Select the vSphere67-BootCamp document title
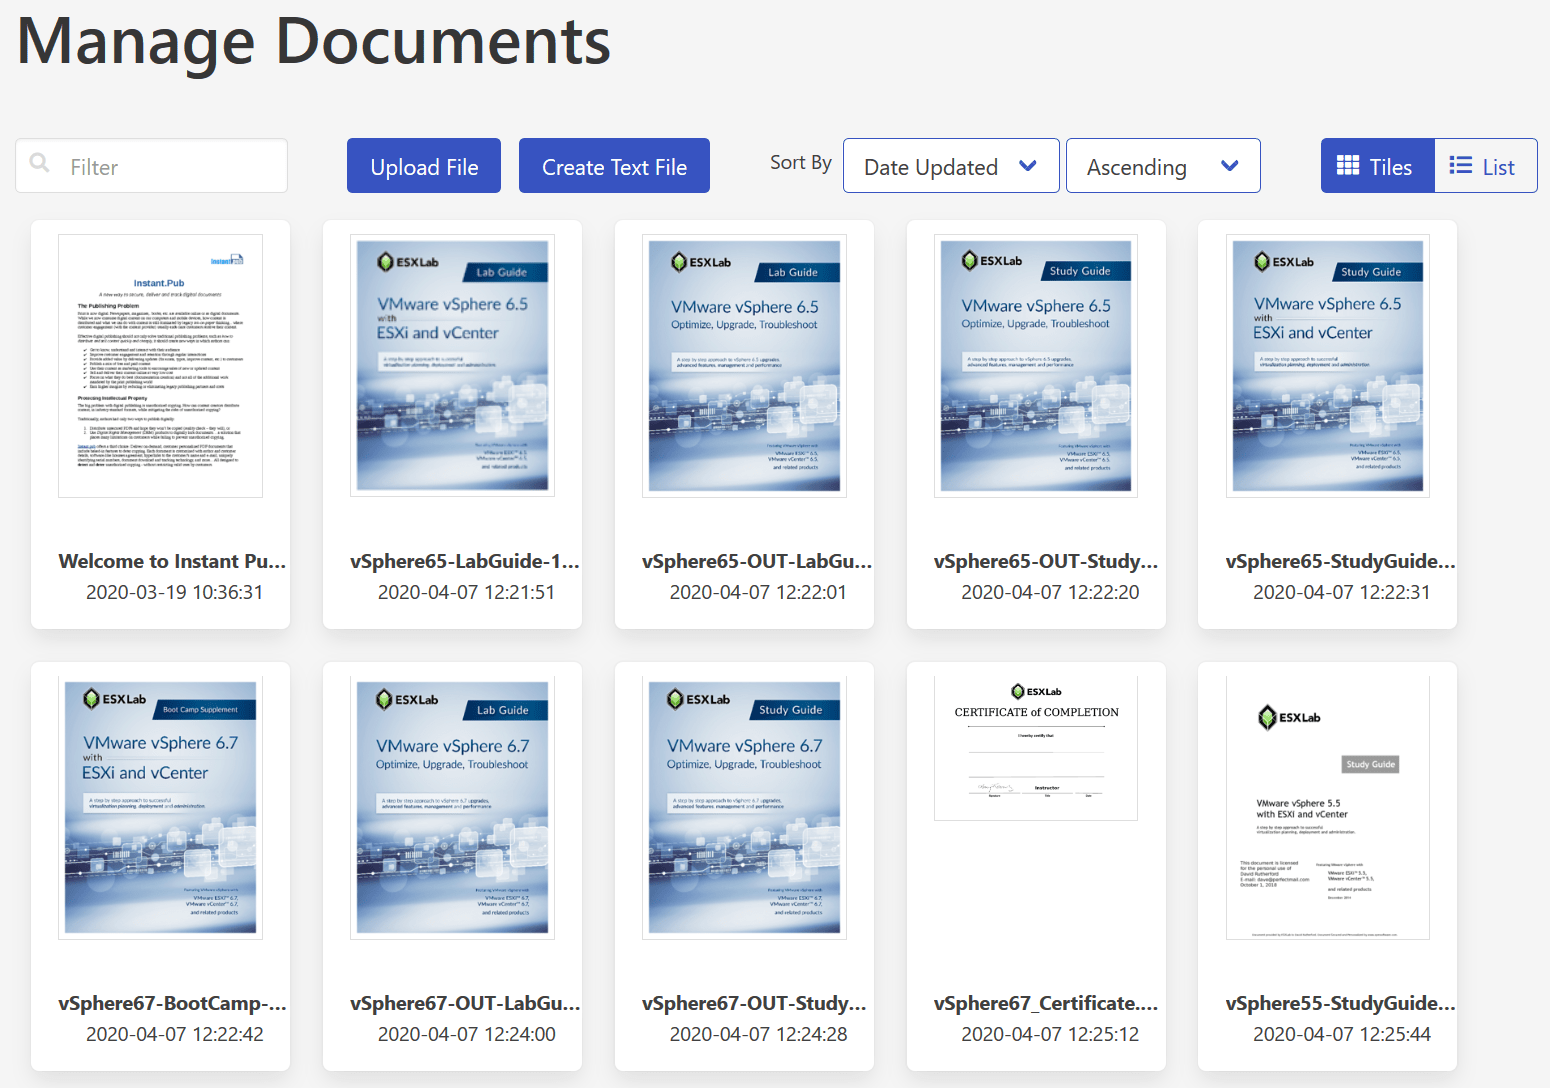 point(172,1003)
